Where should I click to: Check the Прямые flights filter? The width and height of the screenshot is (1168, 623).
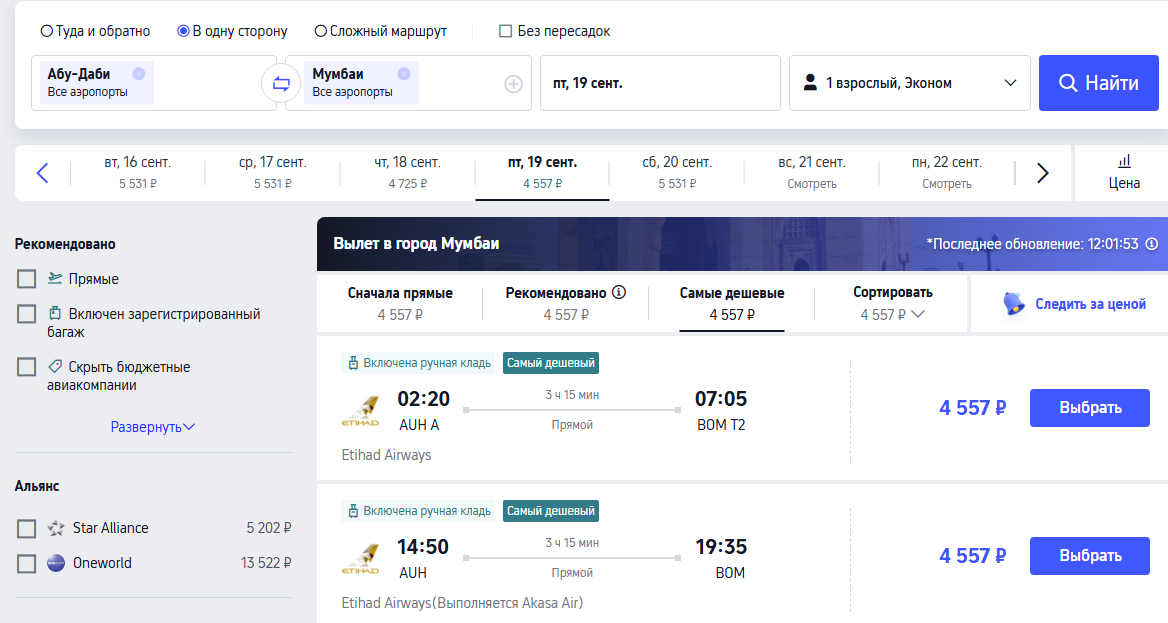tap(27, 279)
